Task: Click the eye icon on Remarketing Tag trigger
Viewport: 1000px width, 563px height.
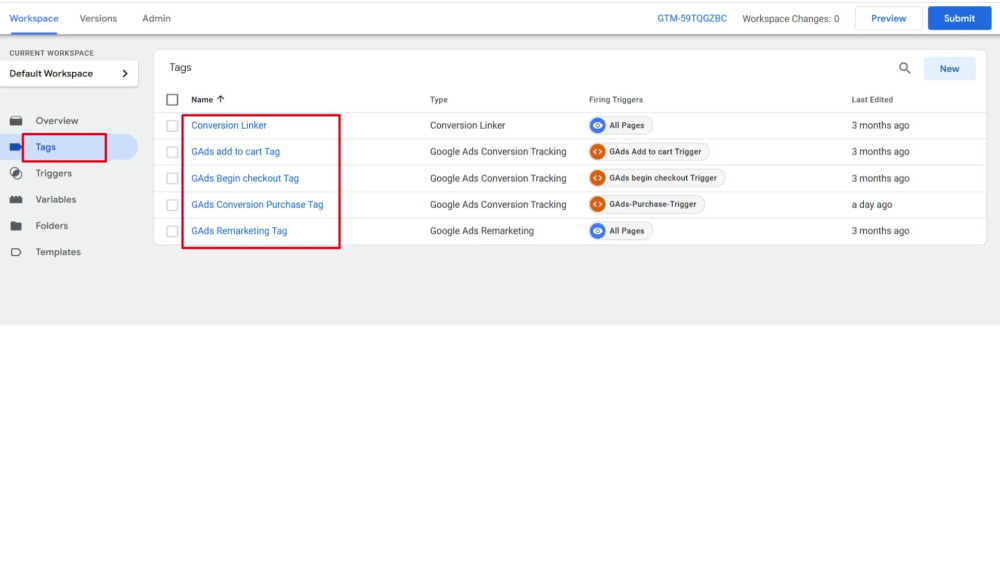Action: click(x=598, y=231)
